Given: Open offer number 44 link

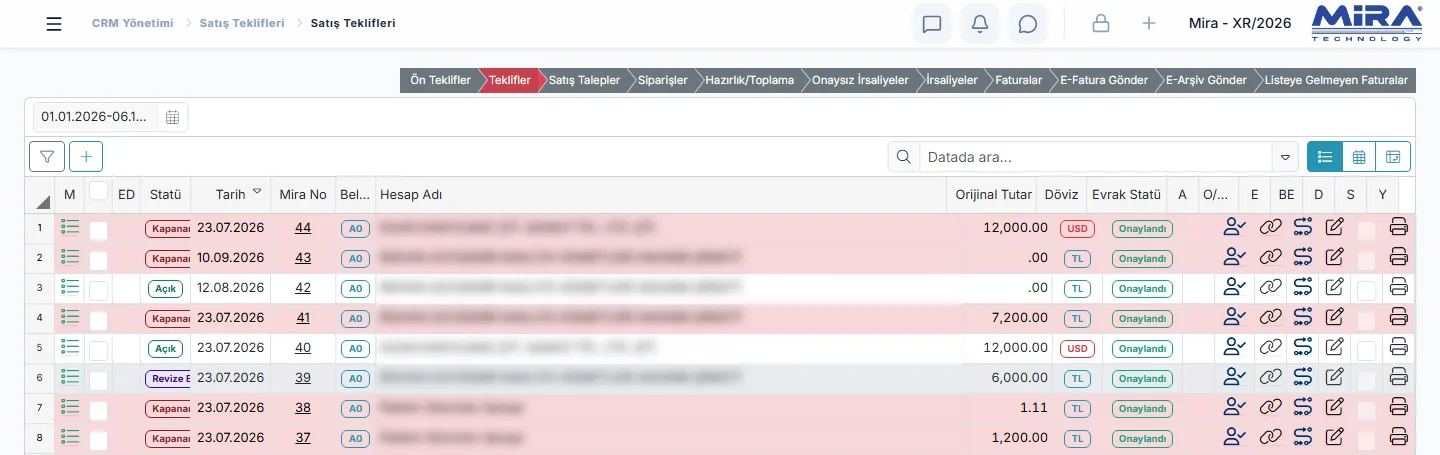Looking at the screenshot, I should [x=303, y=228].
